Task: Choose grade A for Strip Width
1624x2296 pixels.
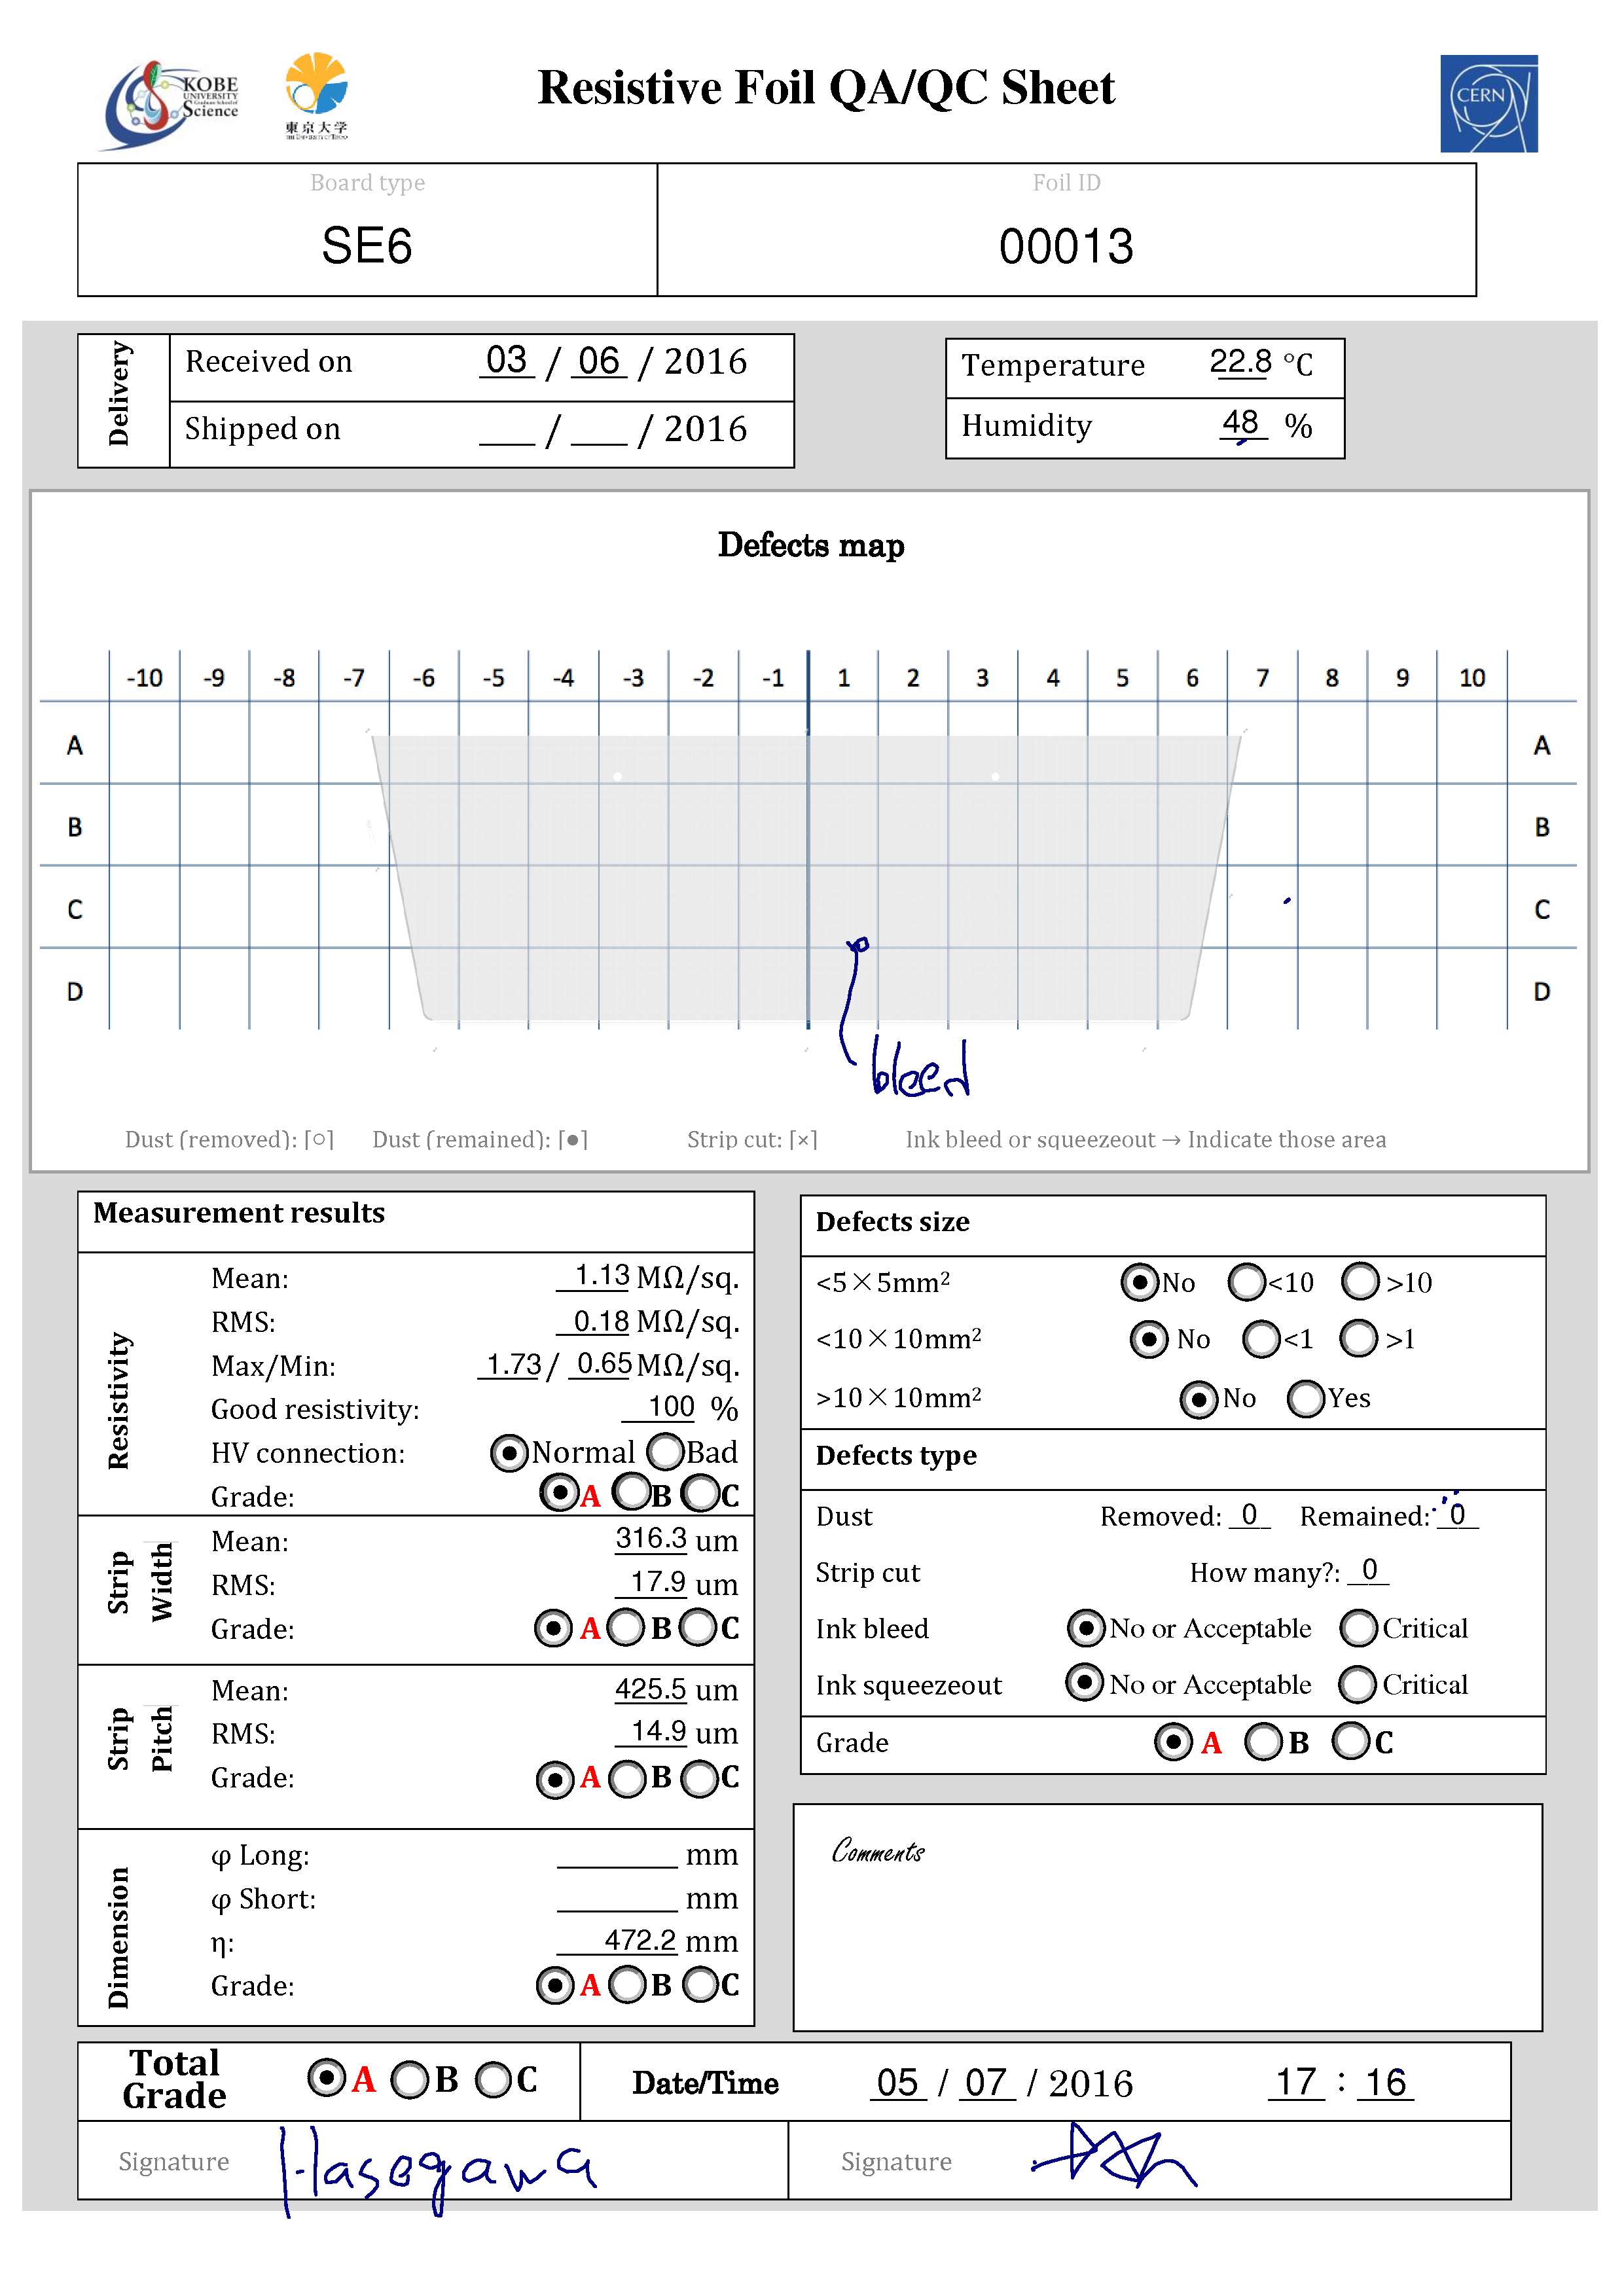Action: tap(553, 1628)
